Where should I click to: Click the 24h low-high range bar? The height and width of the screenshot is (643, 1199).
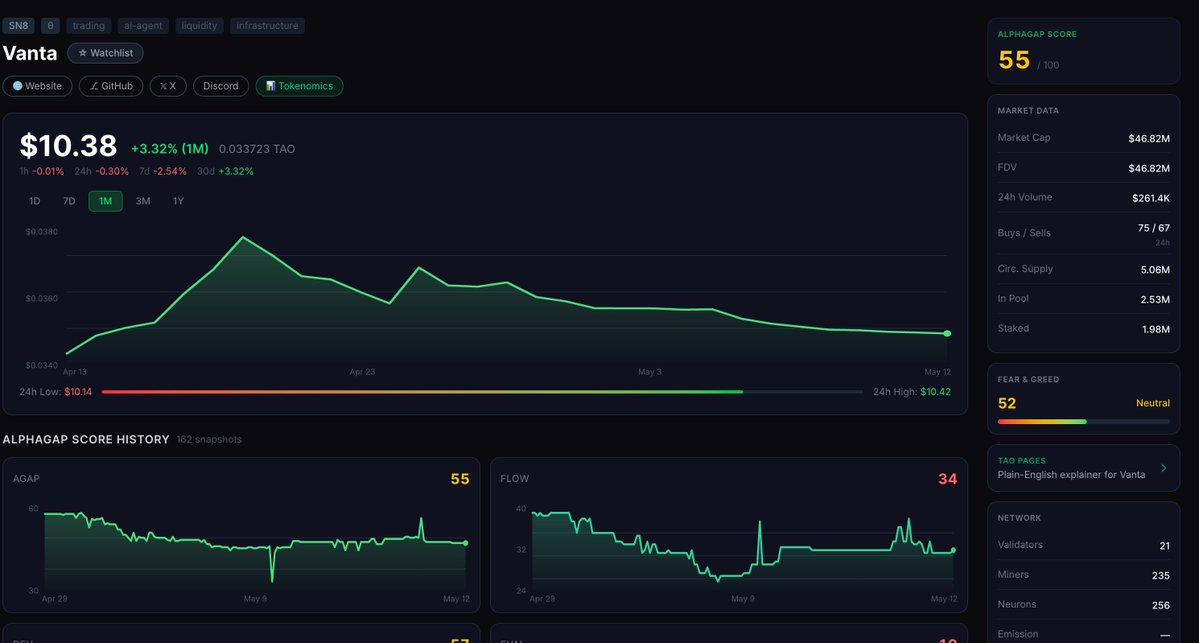click(x=483, y=391)
